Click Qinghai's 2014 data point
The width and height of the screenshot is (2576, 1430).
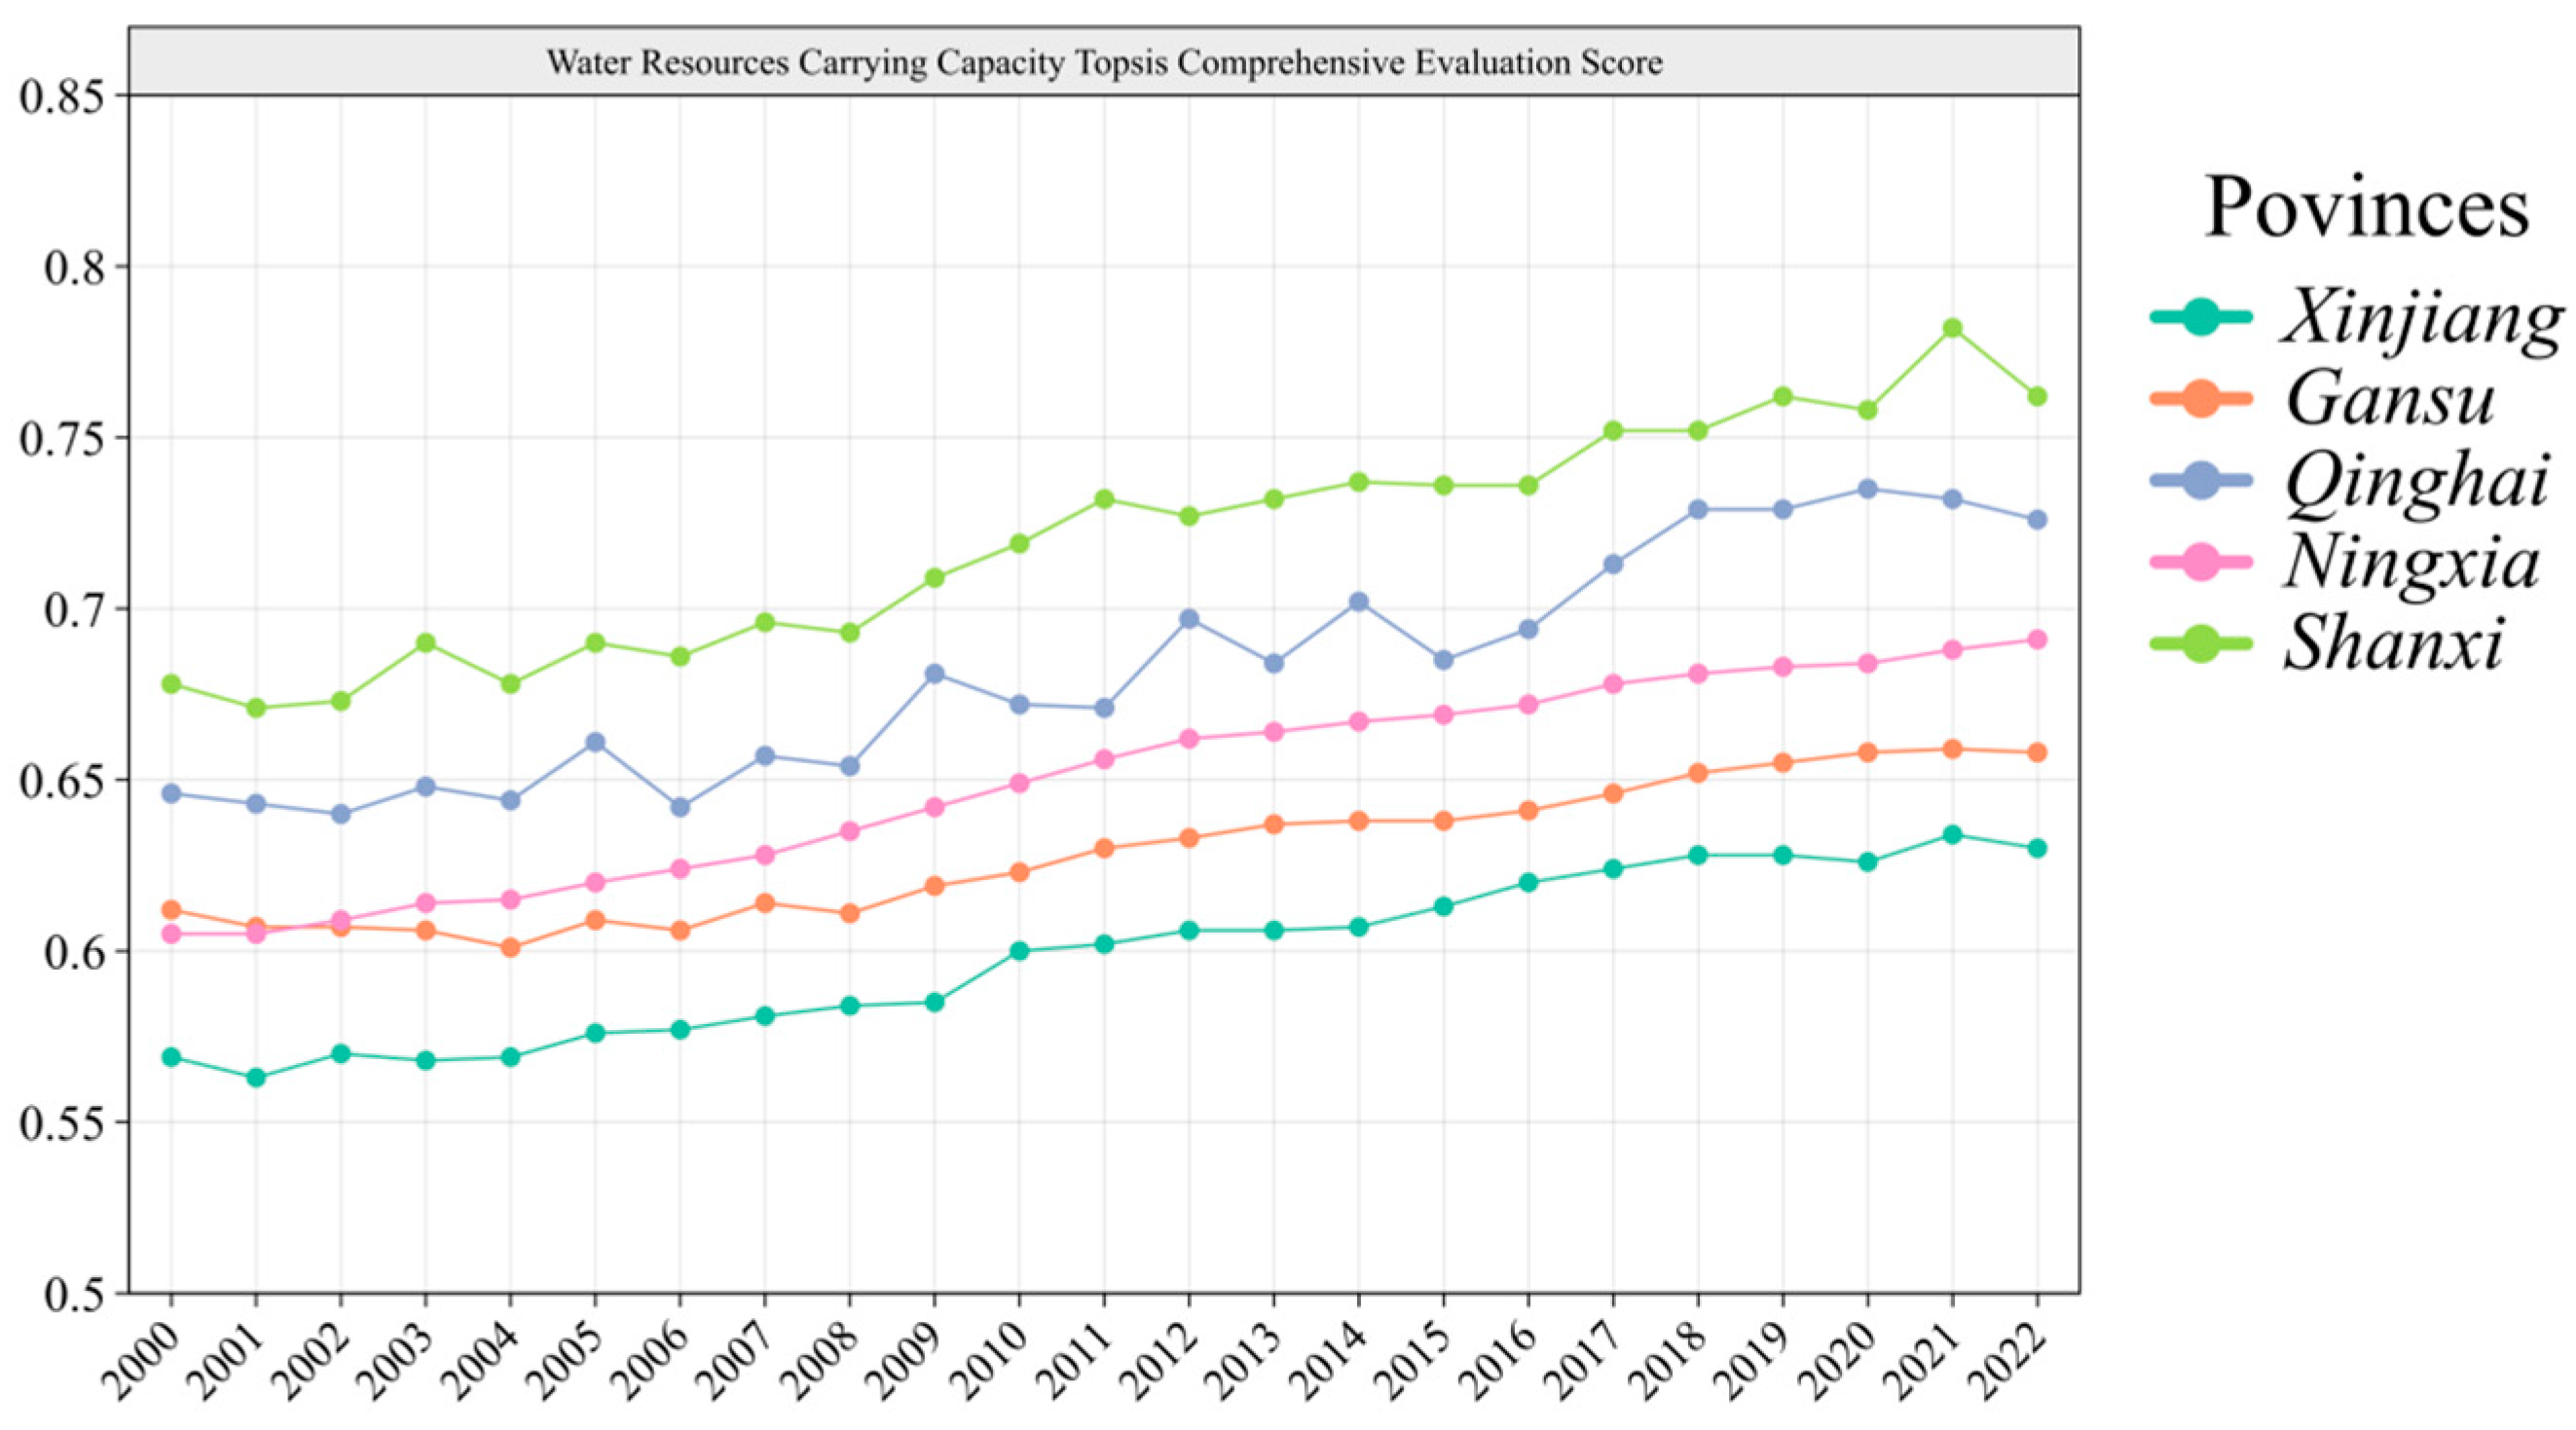(x=1358, y=602)
